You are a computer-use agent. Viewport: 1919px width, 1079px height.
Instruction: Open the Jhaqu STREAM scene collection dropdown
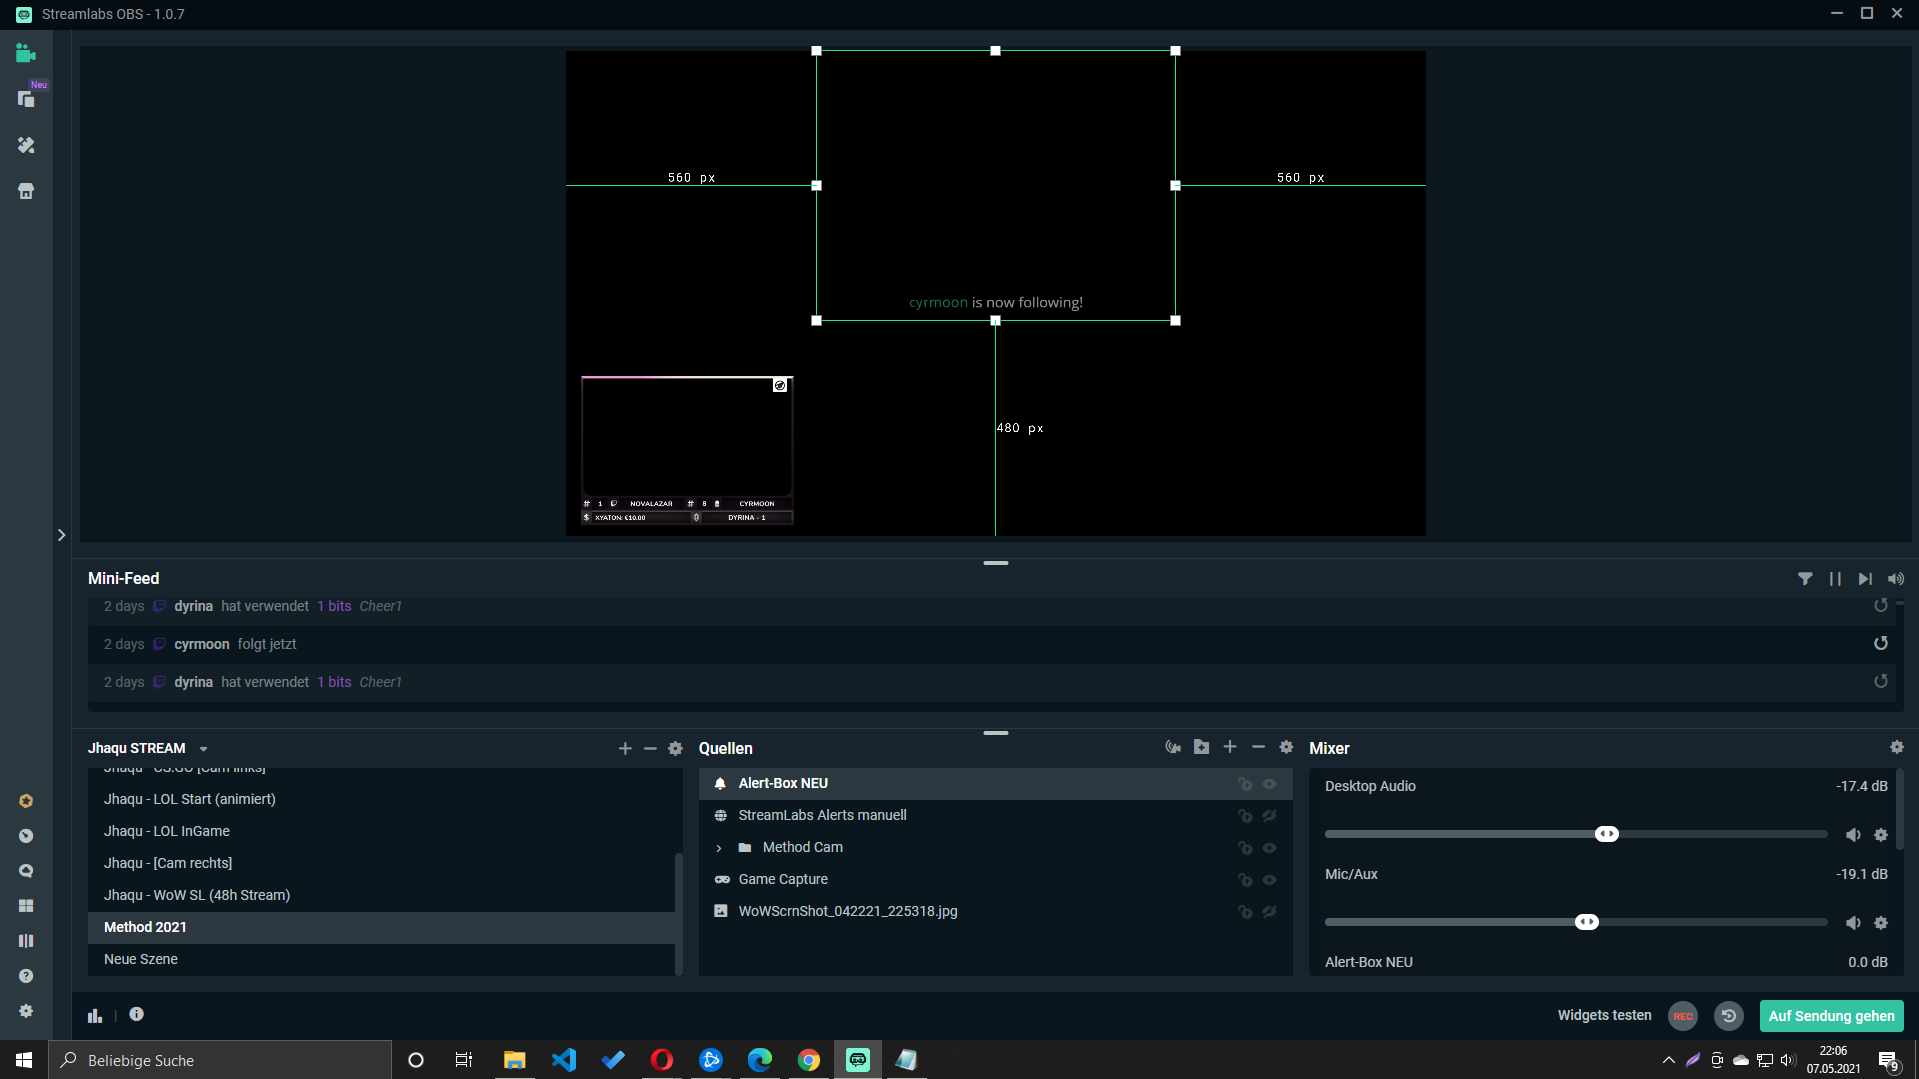pos(203,749)
